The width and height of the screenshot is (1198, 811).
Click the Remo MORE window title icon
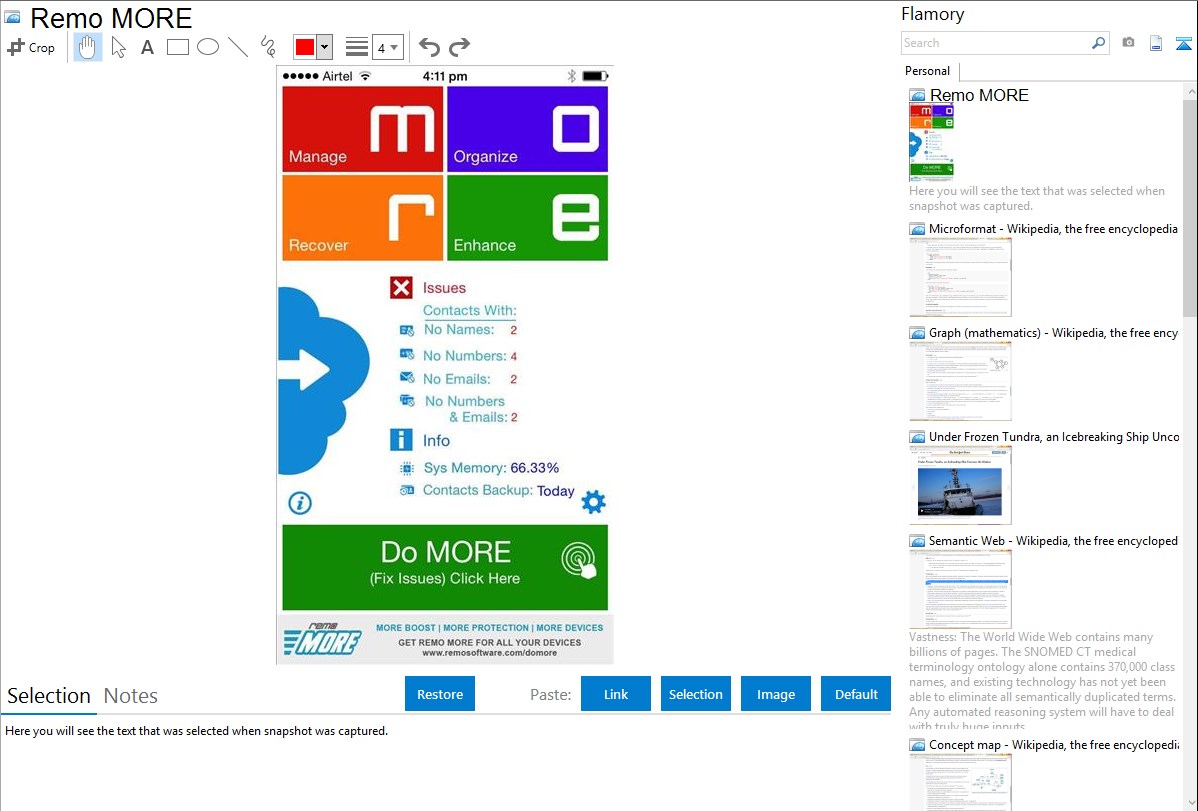click(x=12, y=17)
